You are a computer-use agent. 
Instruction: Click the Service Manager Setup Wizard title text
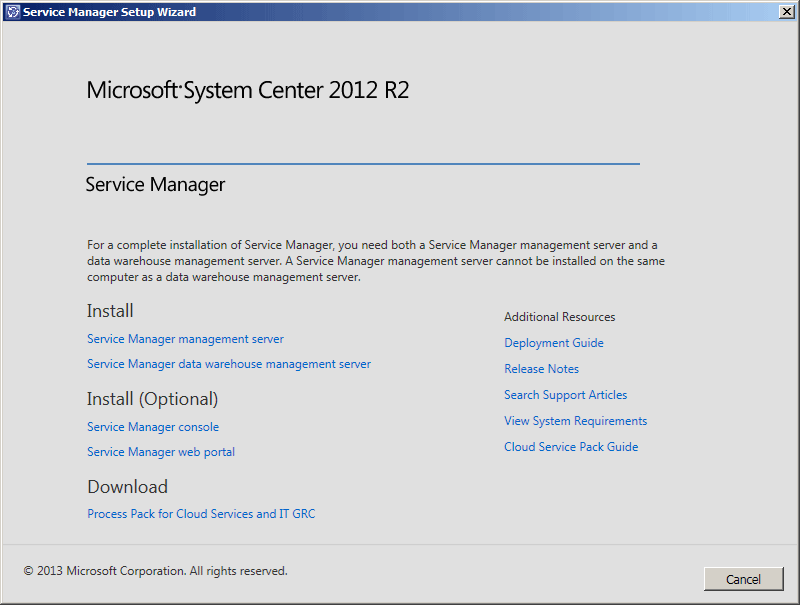pyautogui.click(x=109, y=12)
